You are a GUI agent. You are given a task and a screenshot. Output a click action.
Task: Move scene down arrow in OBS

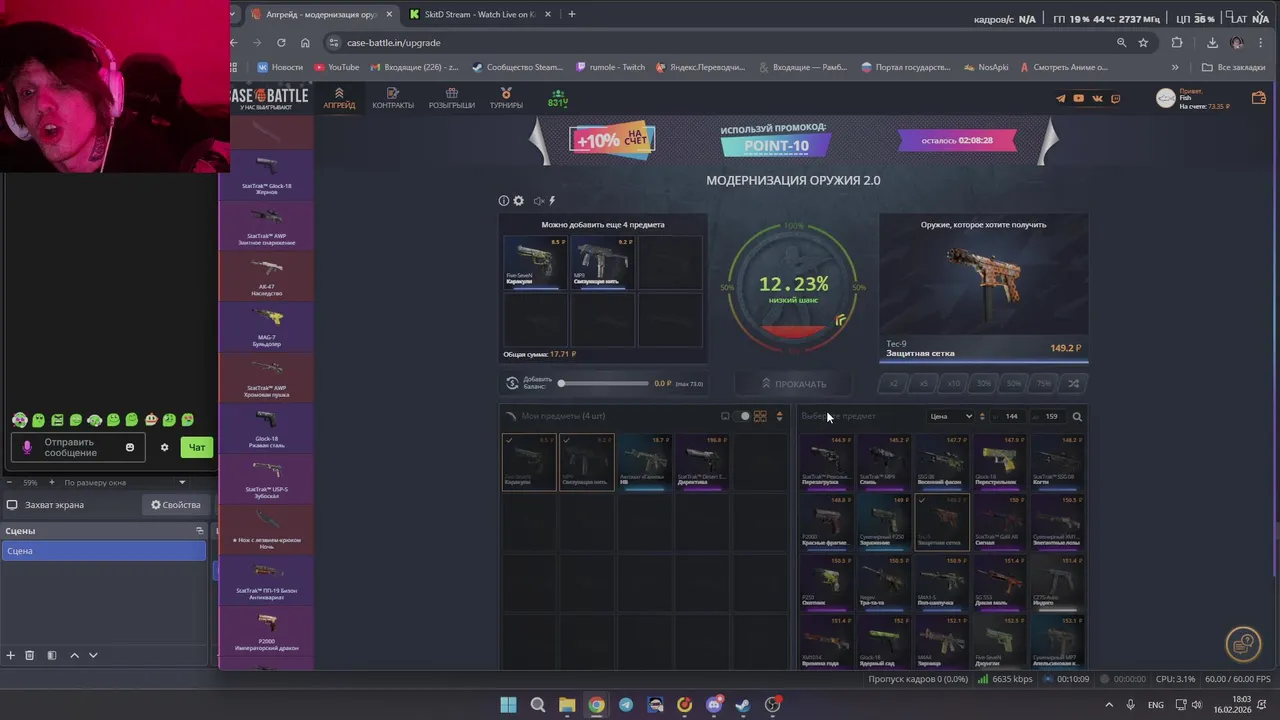[x=93, y=655]
